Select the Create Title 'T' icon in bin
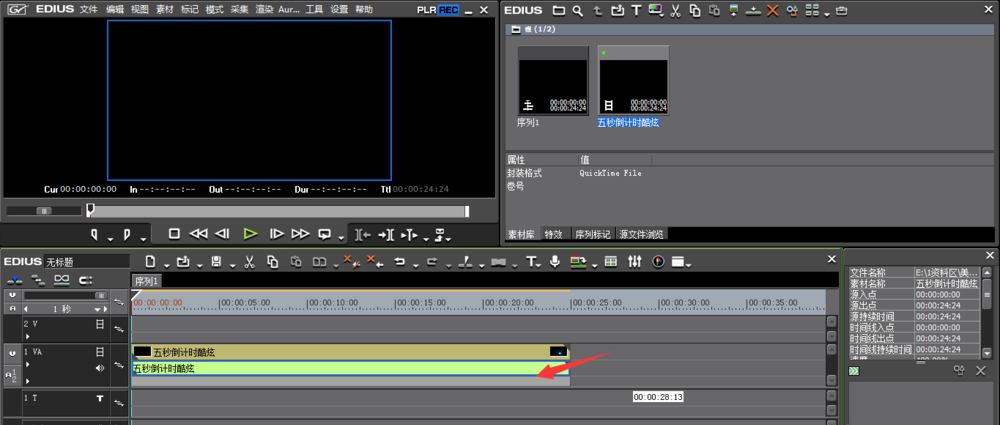This screenshot has width=1000, height=425. 635,10
